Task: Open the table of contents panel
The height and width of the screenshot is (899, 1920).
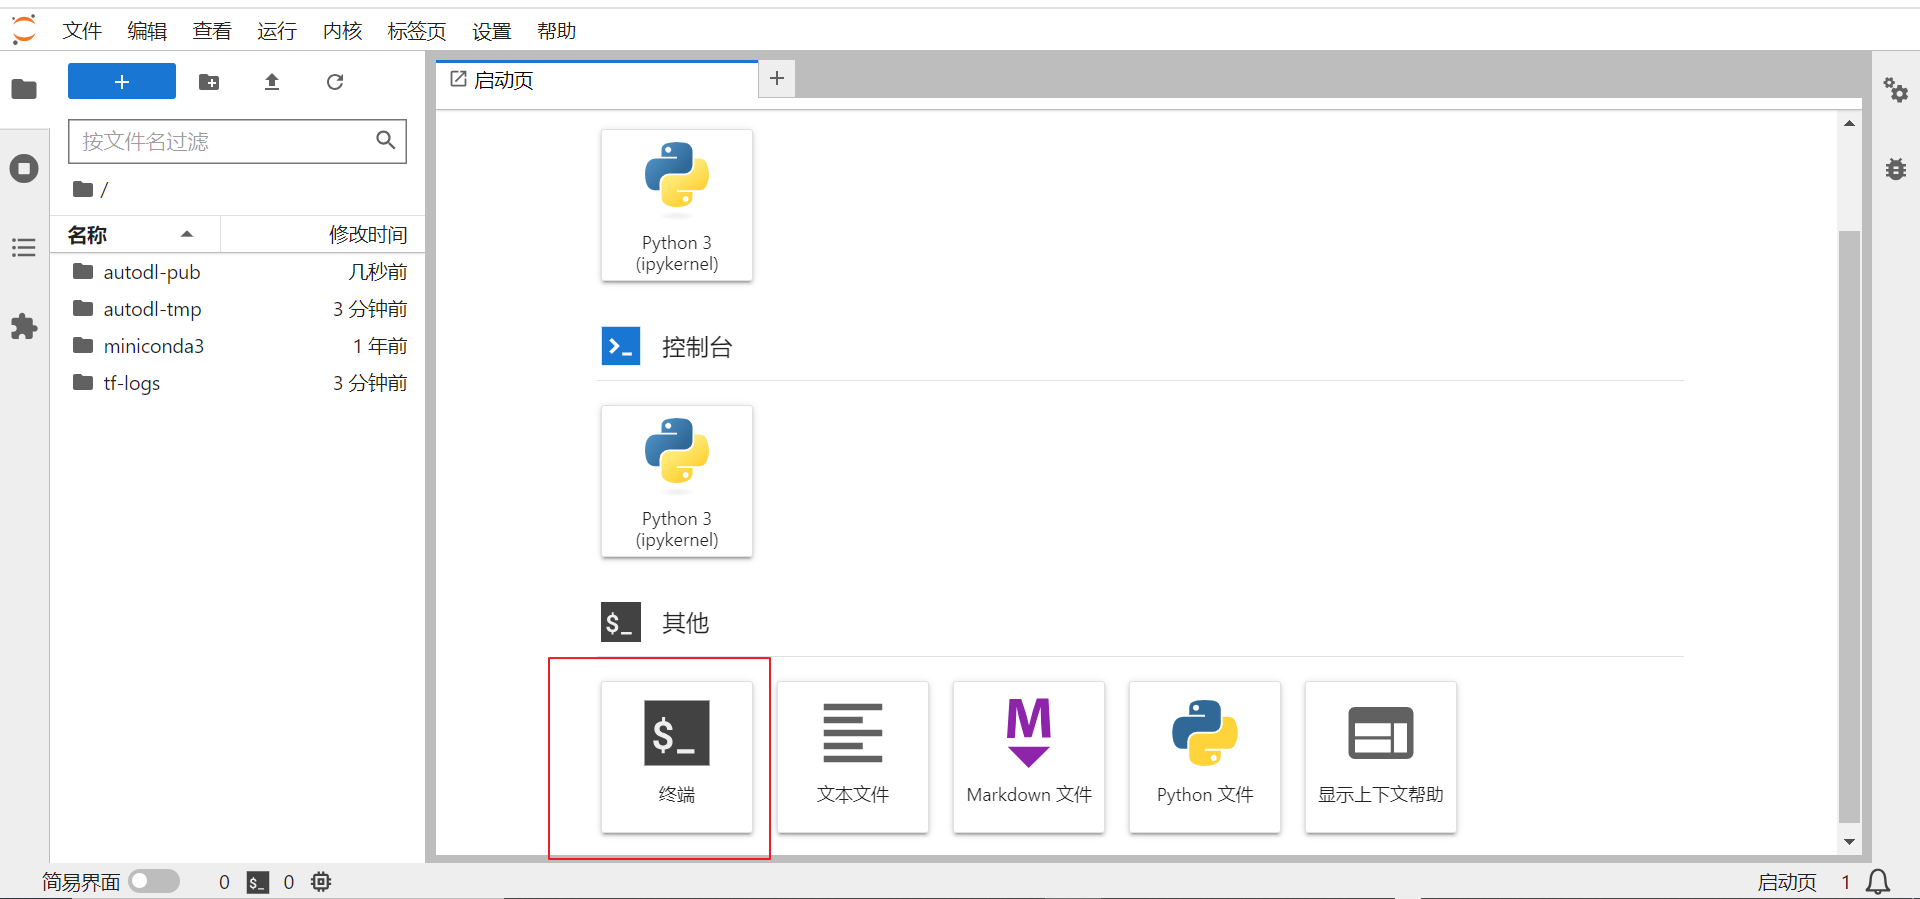Action: (x=24, y=247)
